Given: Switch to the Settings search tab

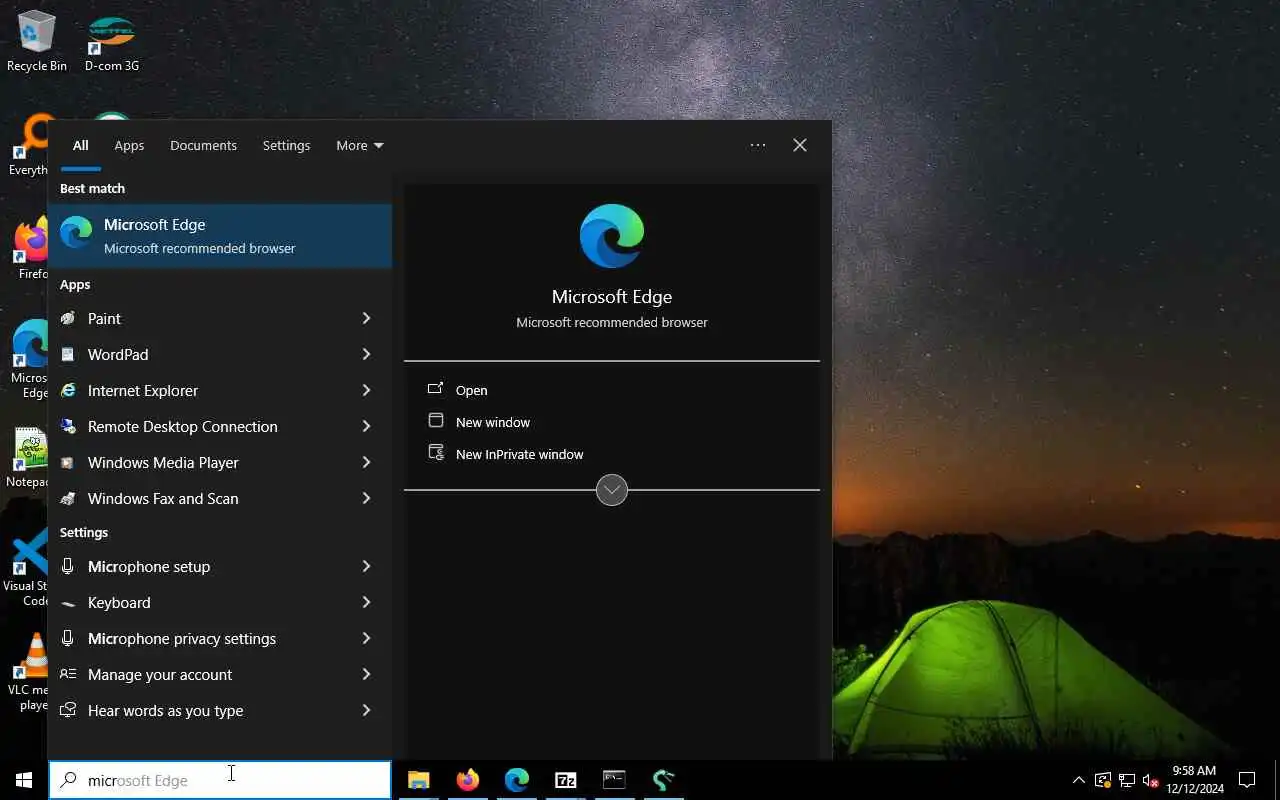Looking at the screenshot, I should 286,145.
